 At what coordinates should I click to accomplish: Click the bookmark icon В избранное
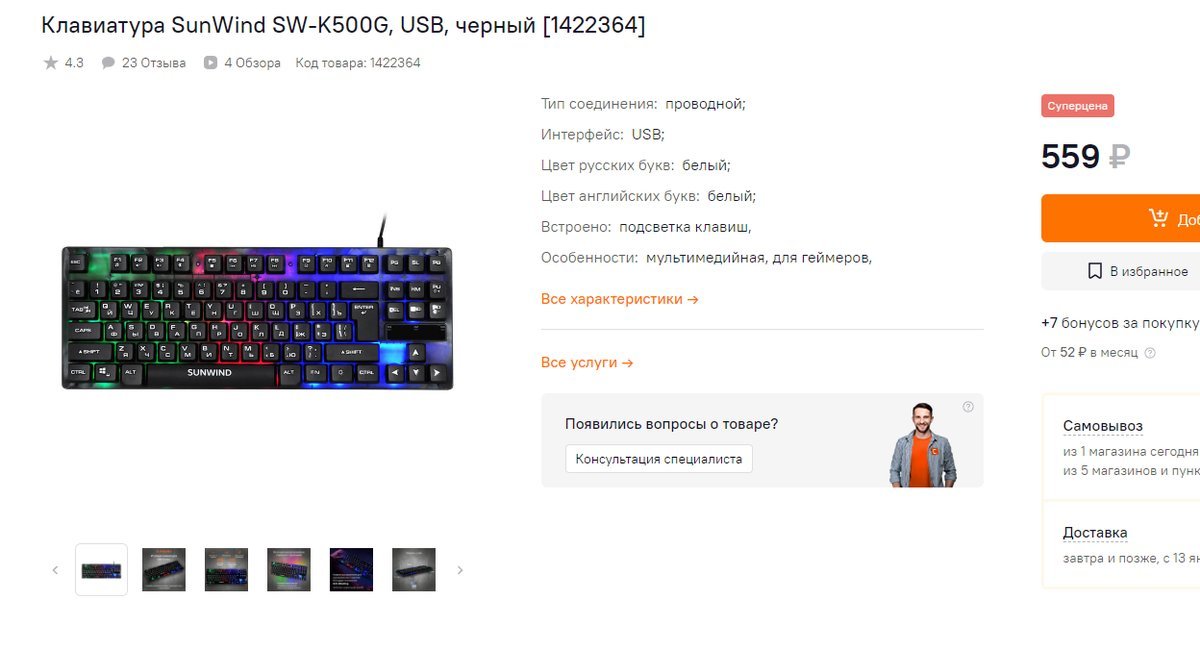pos(1095,271)
